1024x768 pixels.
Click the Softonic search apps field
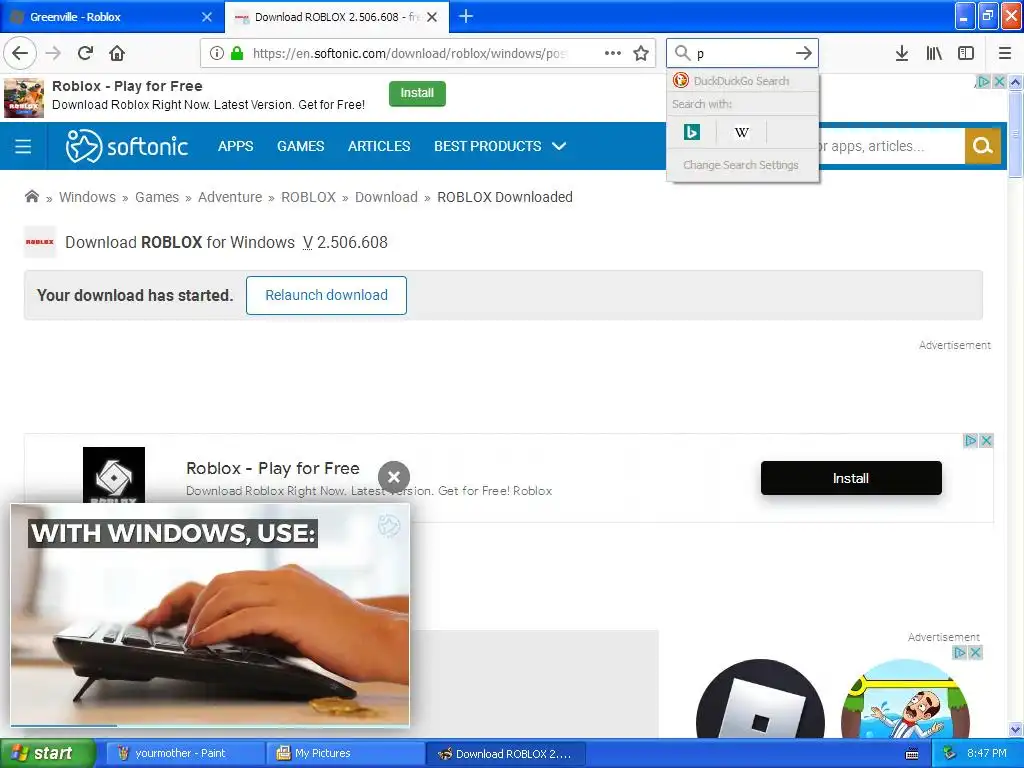891,146
